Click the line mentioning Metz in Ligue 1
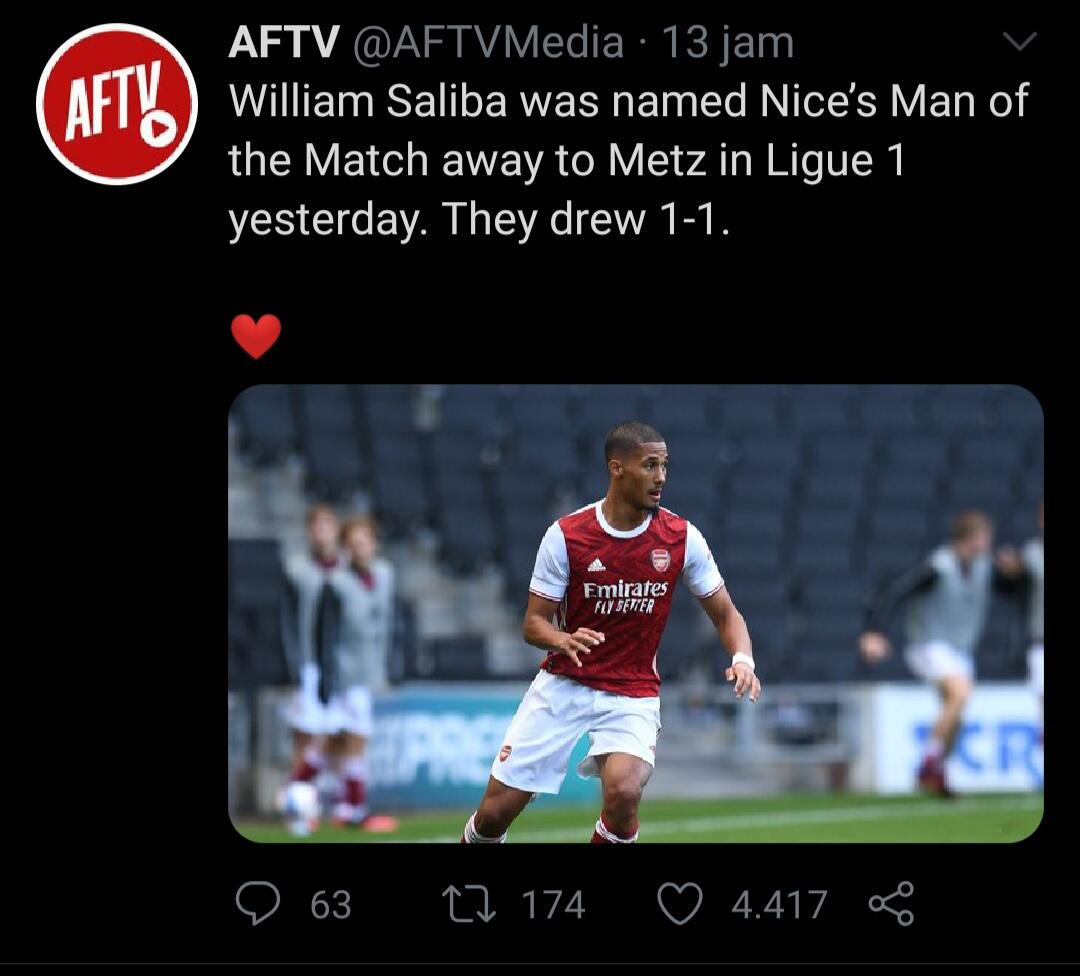This screenshot has width=1080, height=976. point(566,160)
